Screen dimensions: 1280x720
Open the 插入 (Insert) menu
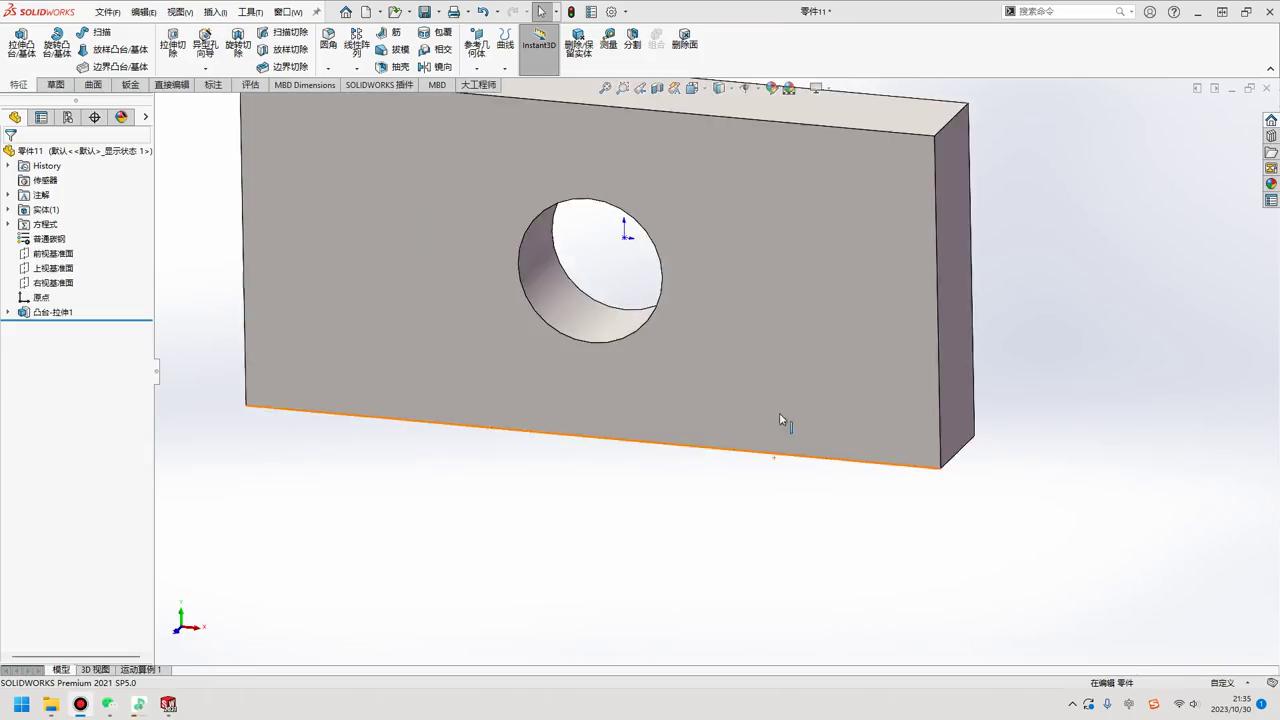tap(214, 12)
